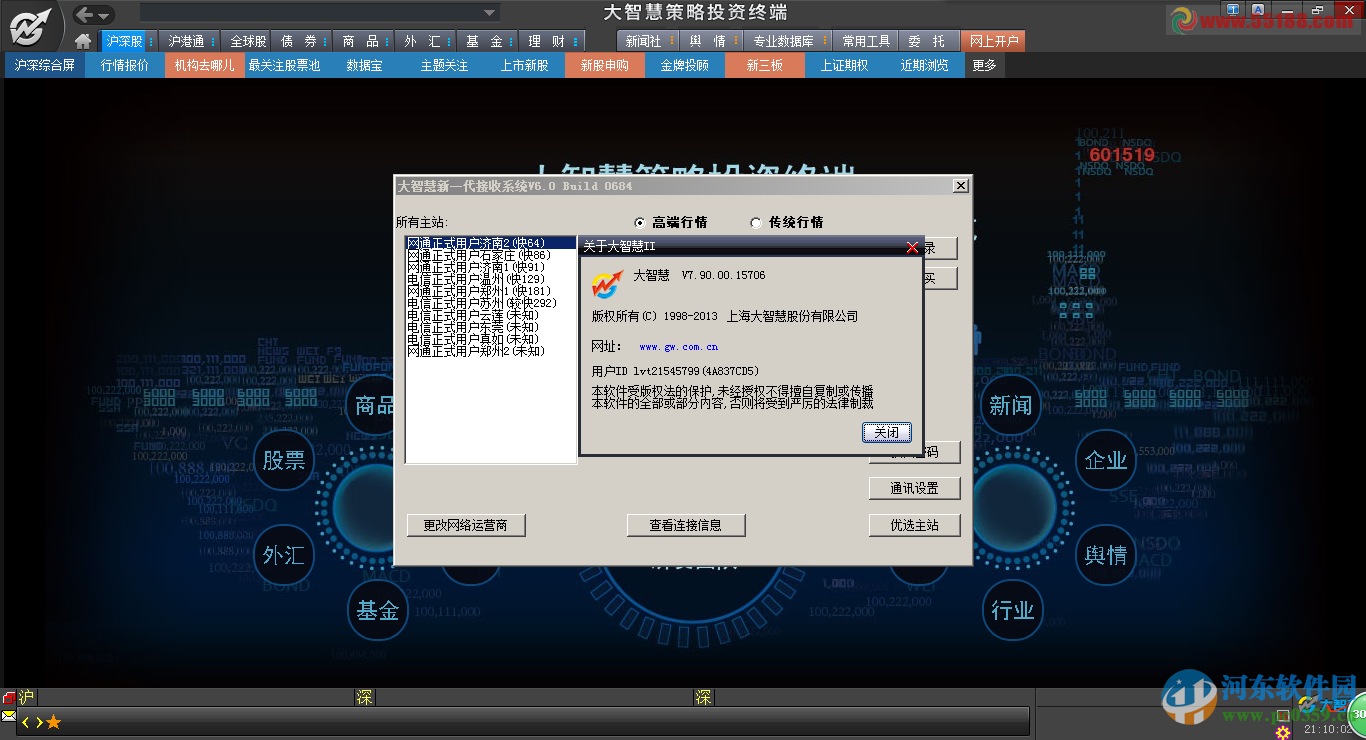The image size is (1366, 740).
Task: Select server 电信正式用户真如(未知)
Action: coord(491,339)
